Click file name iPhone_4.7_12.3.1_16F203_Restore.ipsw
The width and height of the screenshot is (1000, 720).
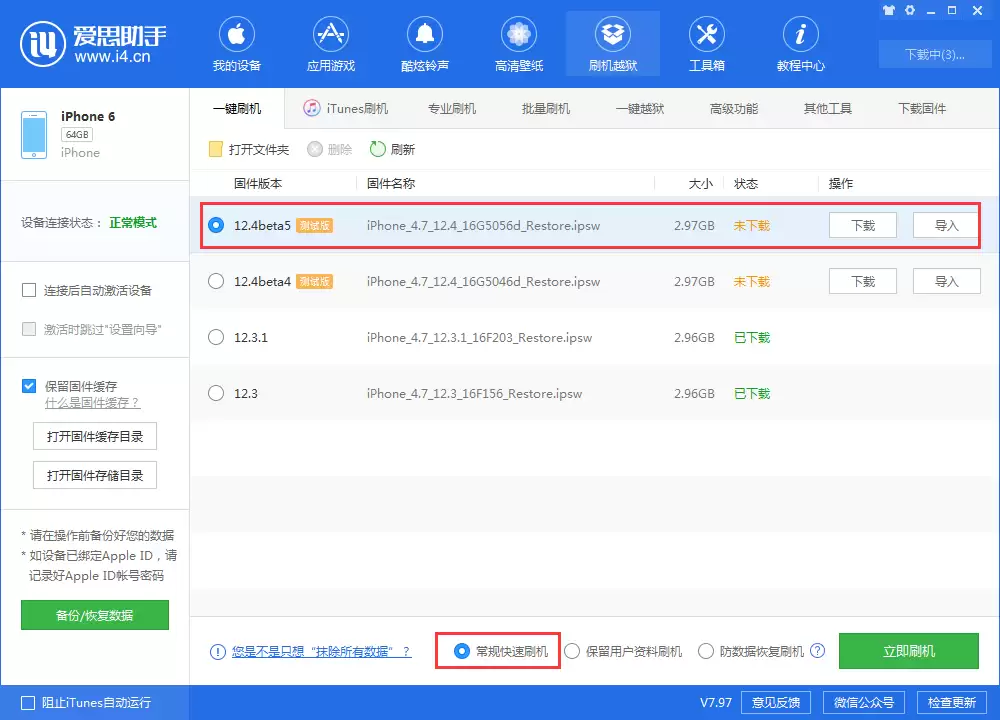[479, 337]
